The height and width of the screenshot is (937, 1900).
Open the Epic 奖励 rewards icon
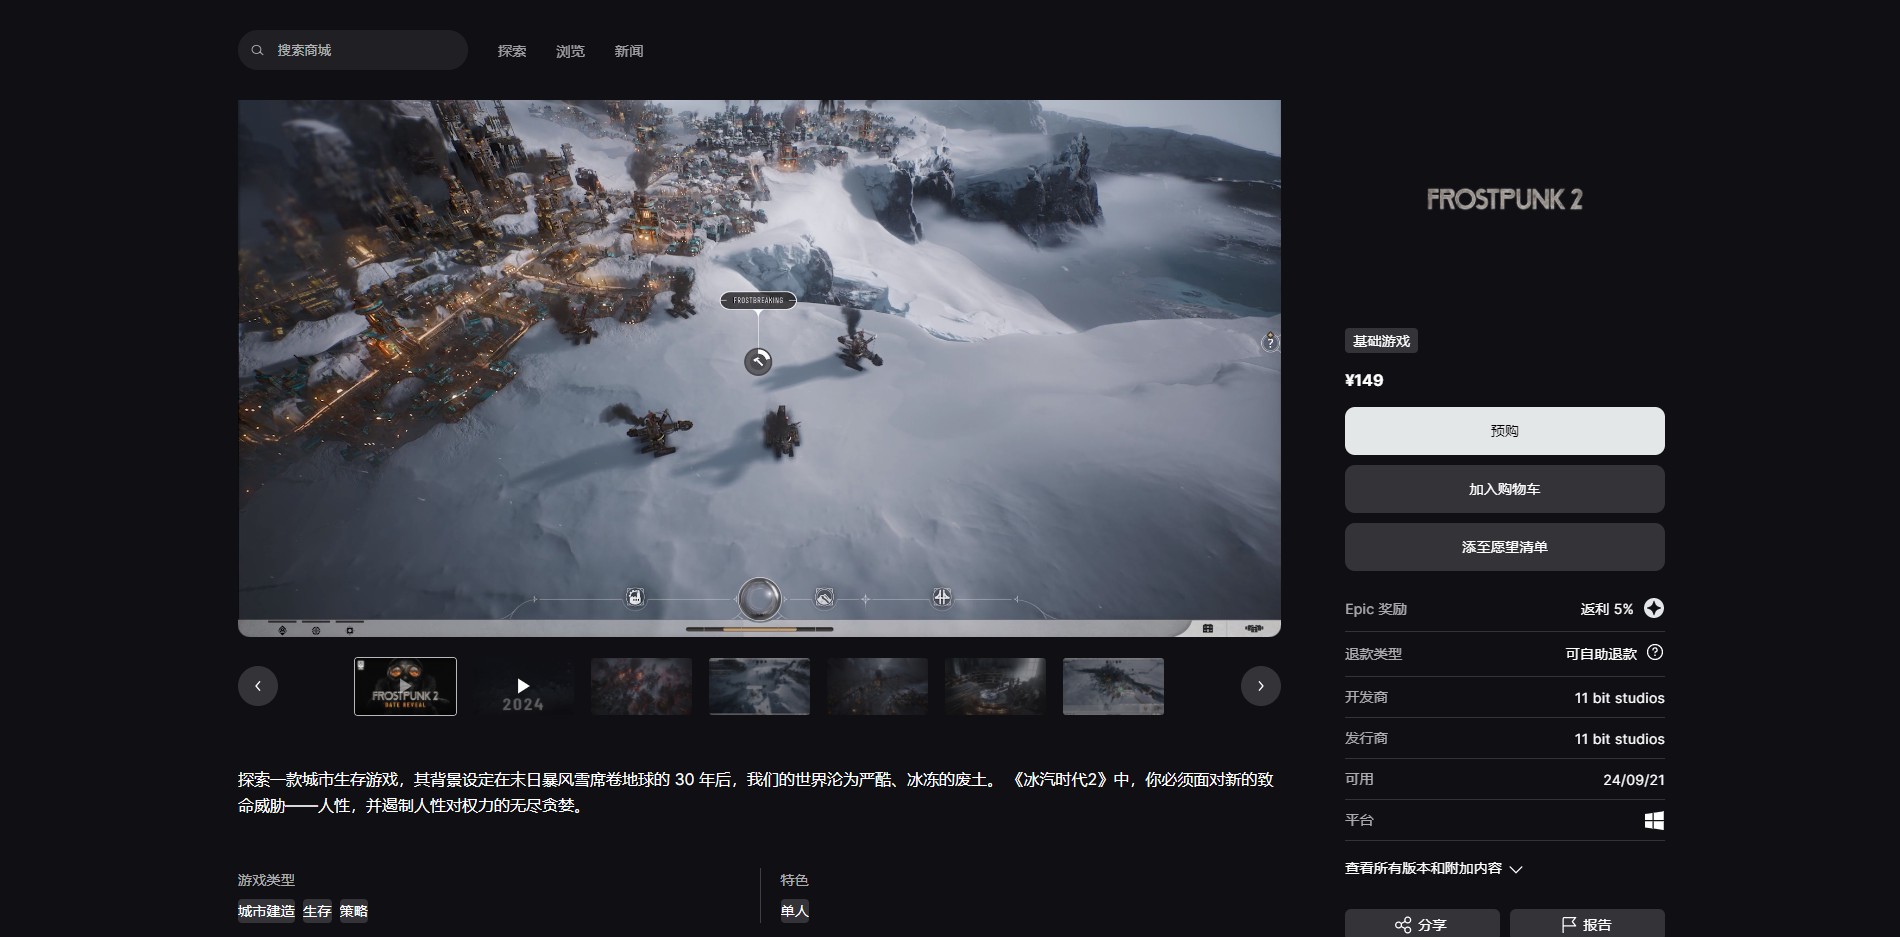point(1655,607)
